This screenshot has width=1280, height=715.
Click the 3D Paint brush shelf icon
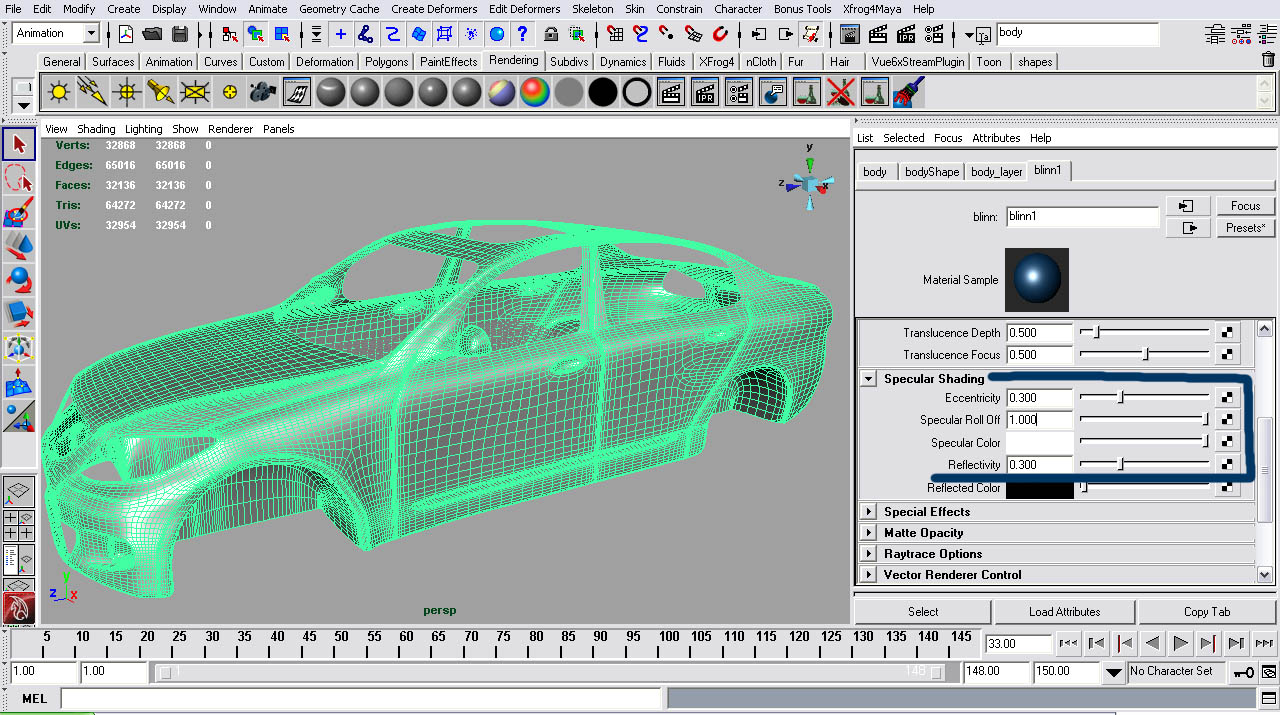(909, 93)
